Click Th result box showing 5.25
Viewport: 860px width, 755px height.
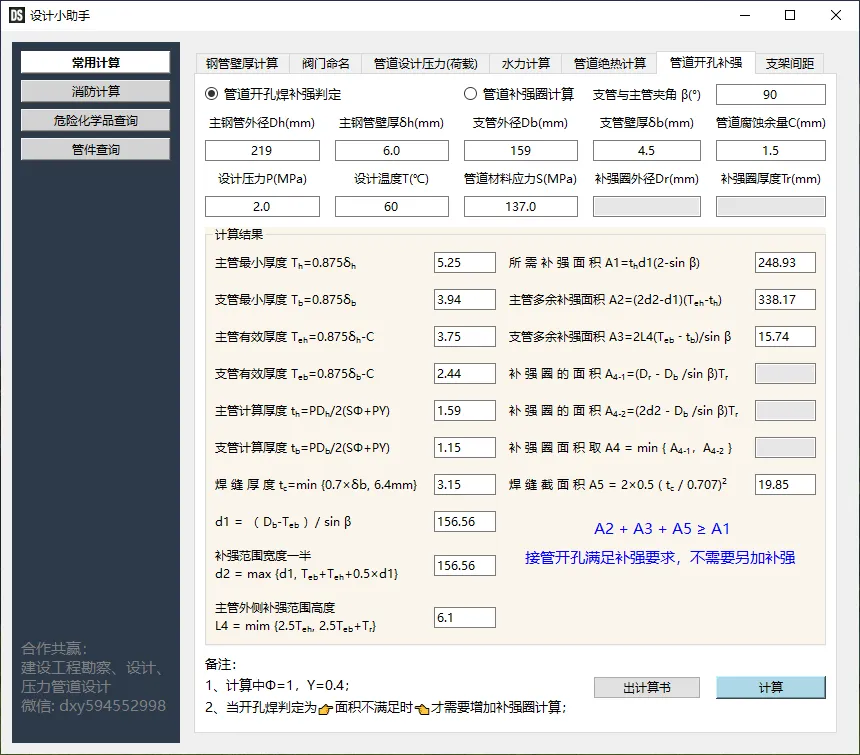(x=465, y=263)
